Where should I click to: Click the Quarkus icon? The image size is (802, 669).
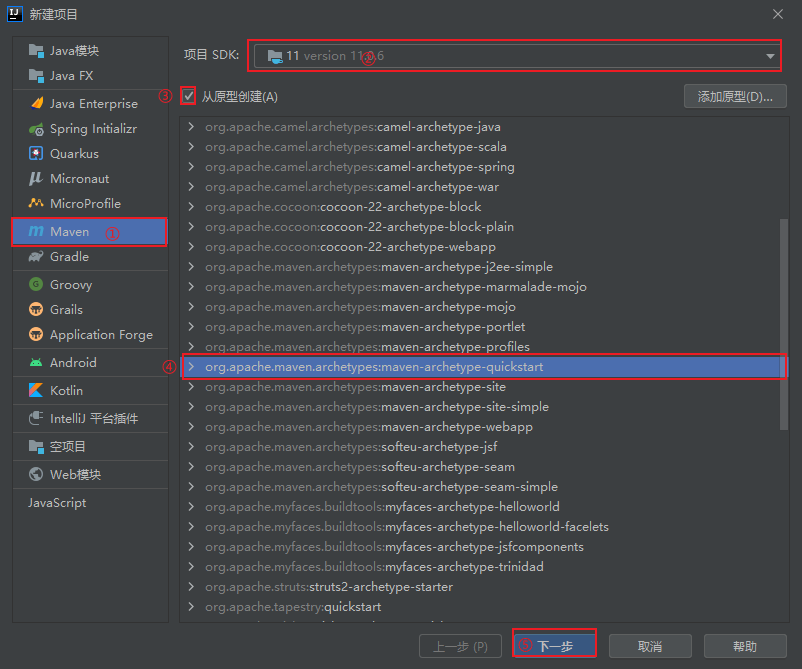coord(36,153)
